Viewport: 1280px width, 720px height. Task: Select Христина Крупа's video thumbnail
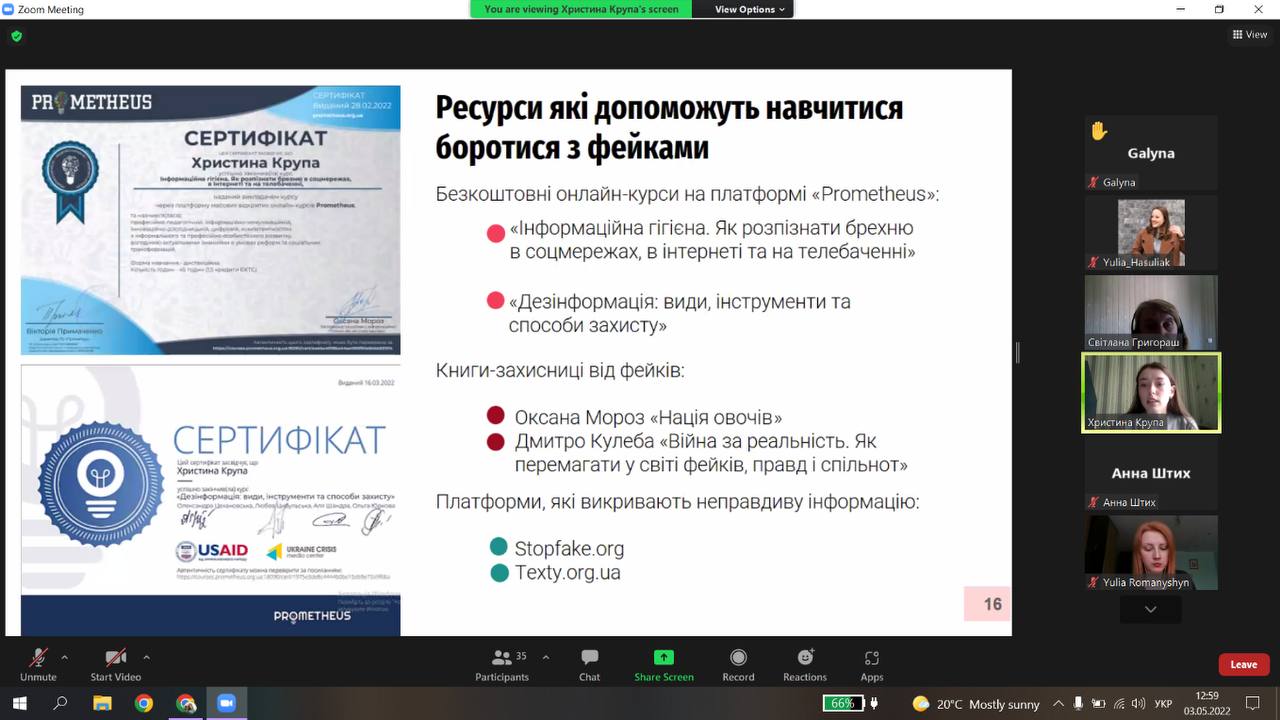[x=1151, y=392]
